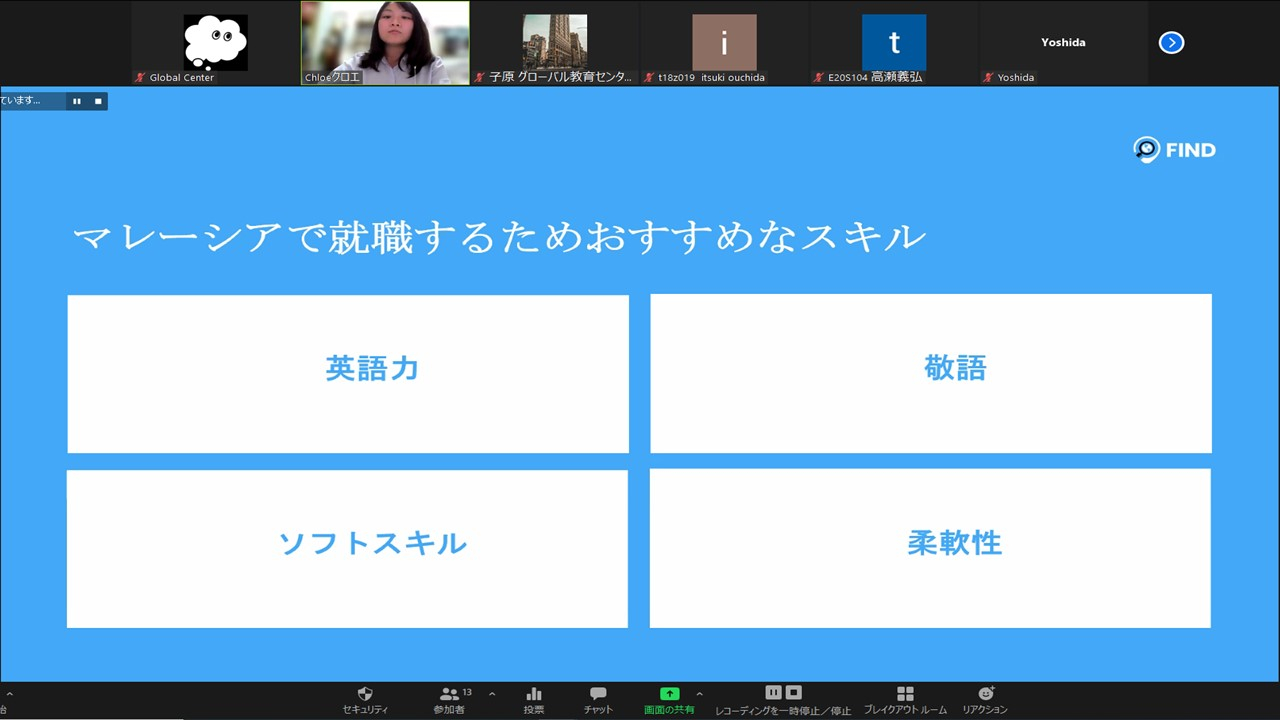
Task: Open Breakout Rooms (ブレイクアウトルーム)
Action: [905, 700]
